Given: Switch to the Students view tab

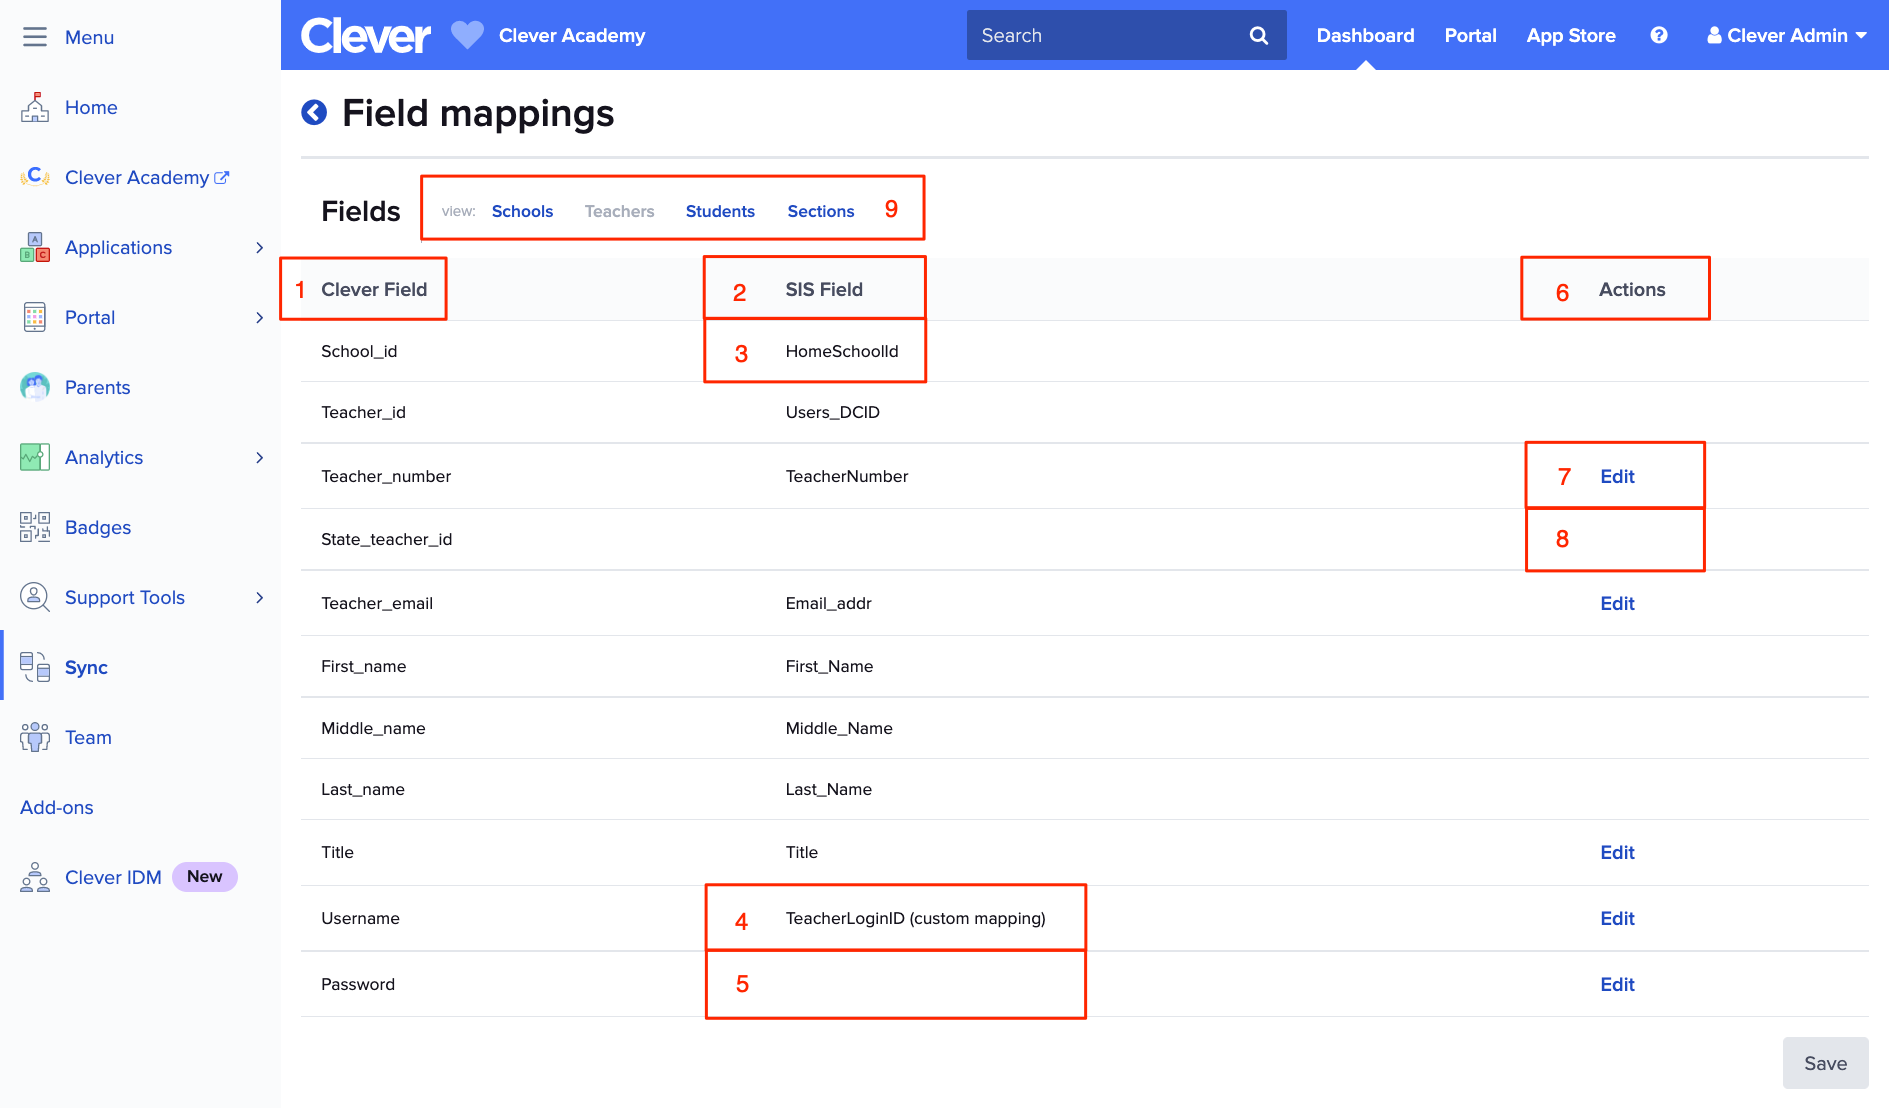Looking at the screenshot, I should coord(720,211).
